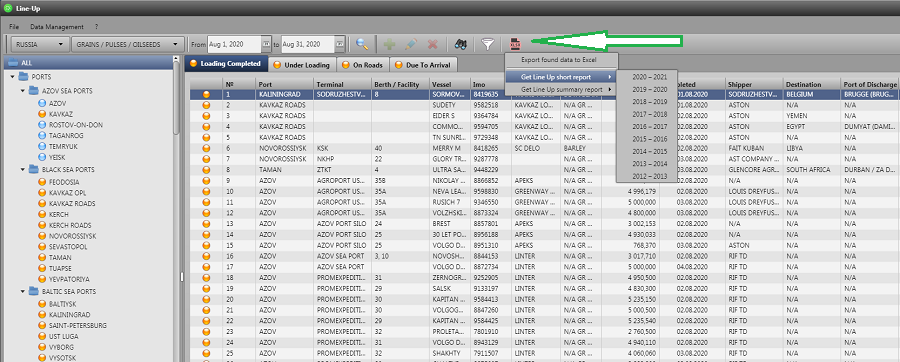The height and width of the screenshot is (362, 900).
Task: Open the GRAINS / PULSES / OILSEEDS dropdown
Action: [127, 44]
